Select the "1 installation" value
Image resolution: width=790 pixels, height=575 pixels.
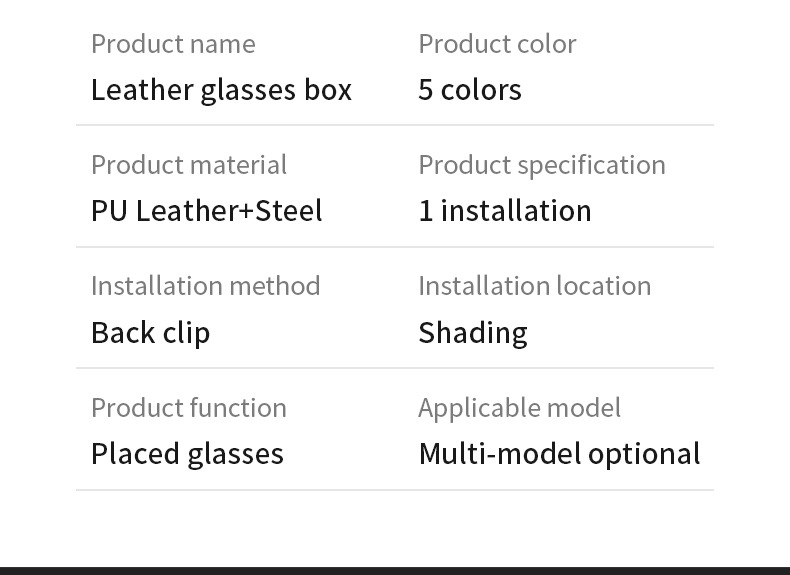point(505,211)
